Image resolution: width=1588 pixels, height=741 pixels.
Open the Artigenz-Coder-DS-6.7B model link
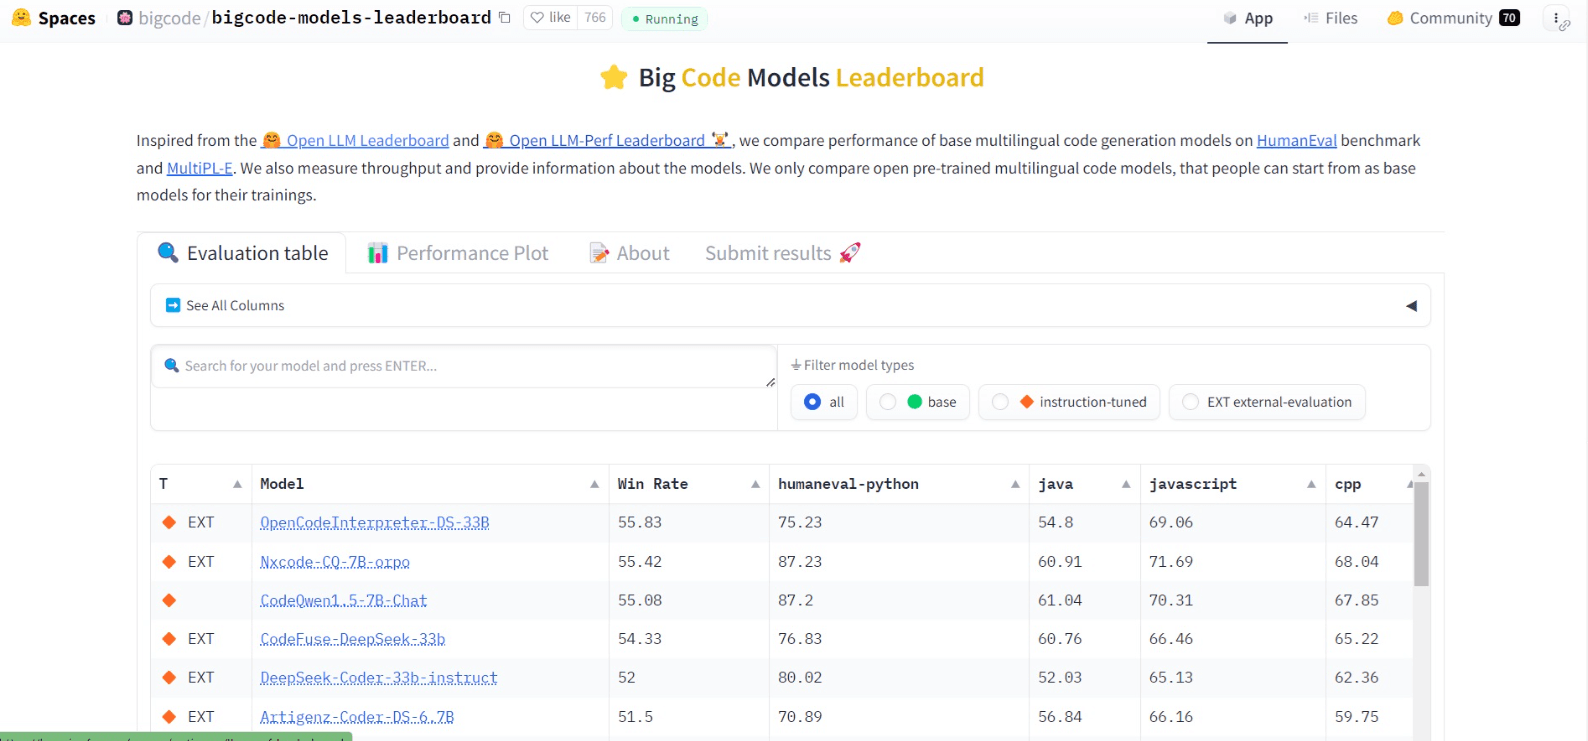(x=357, y=717)
